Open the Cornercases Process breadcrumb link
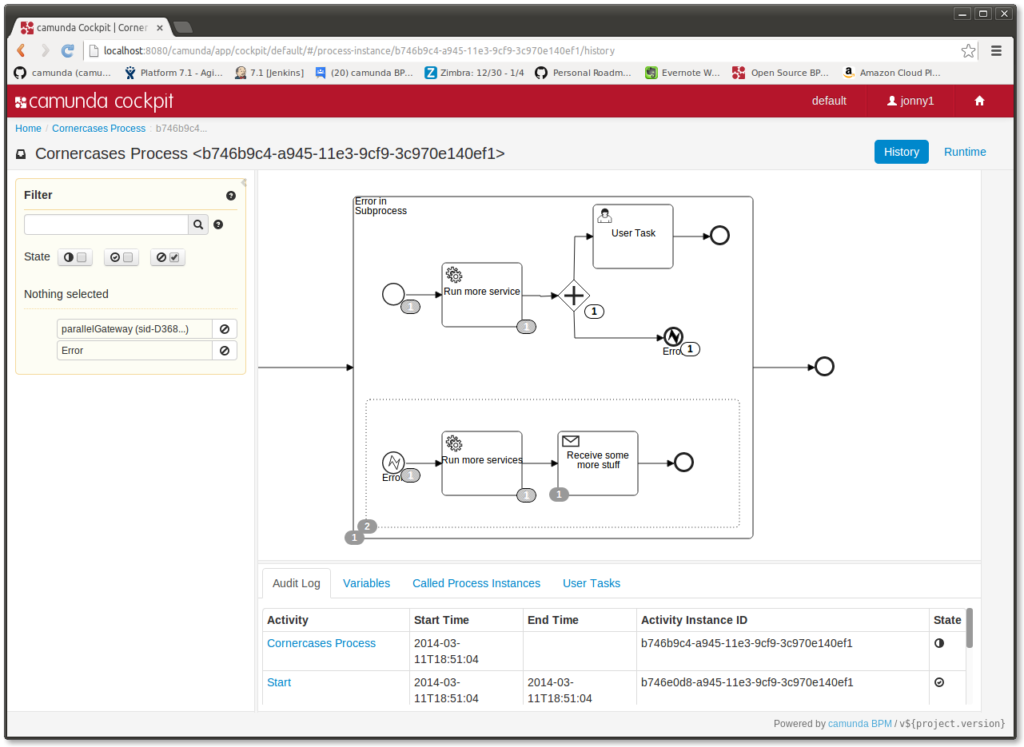 (99, 129)
